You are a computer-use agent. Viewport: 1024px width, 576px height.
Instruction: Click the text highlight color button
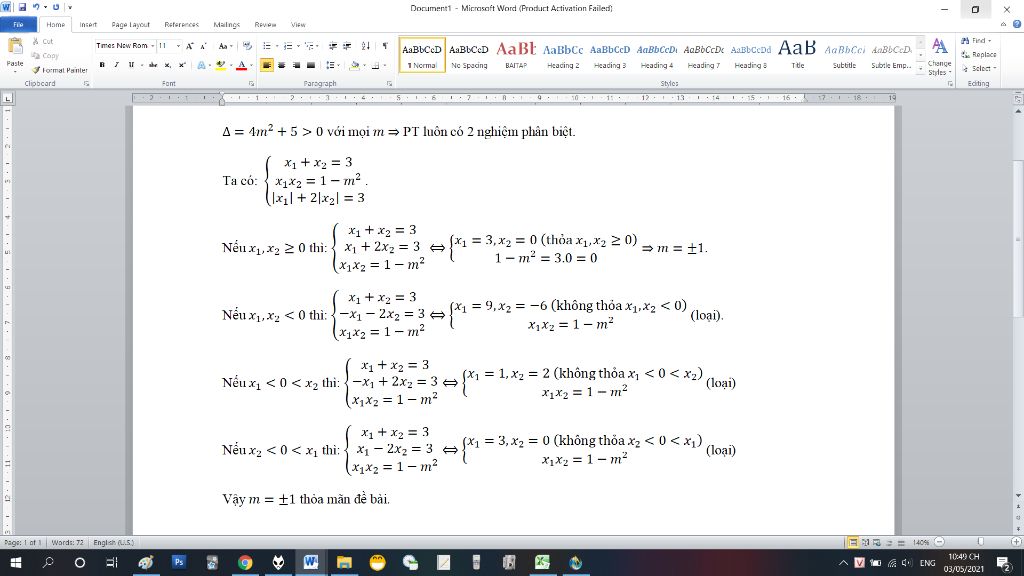221,65
